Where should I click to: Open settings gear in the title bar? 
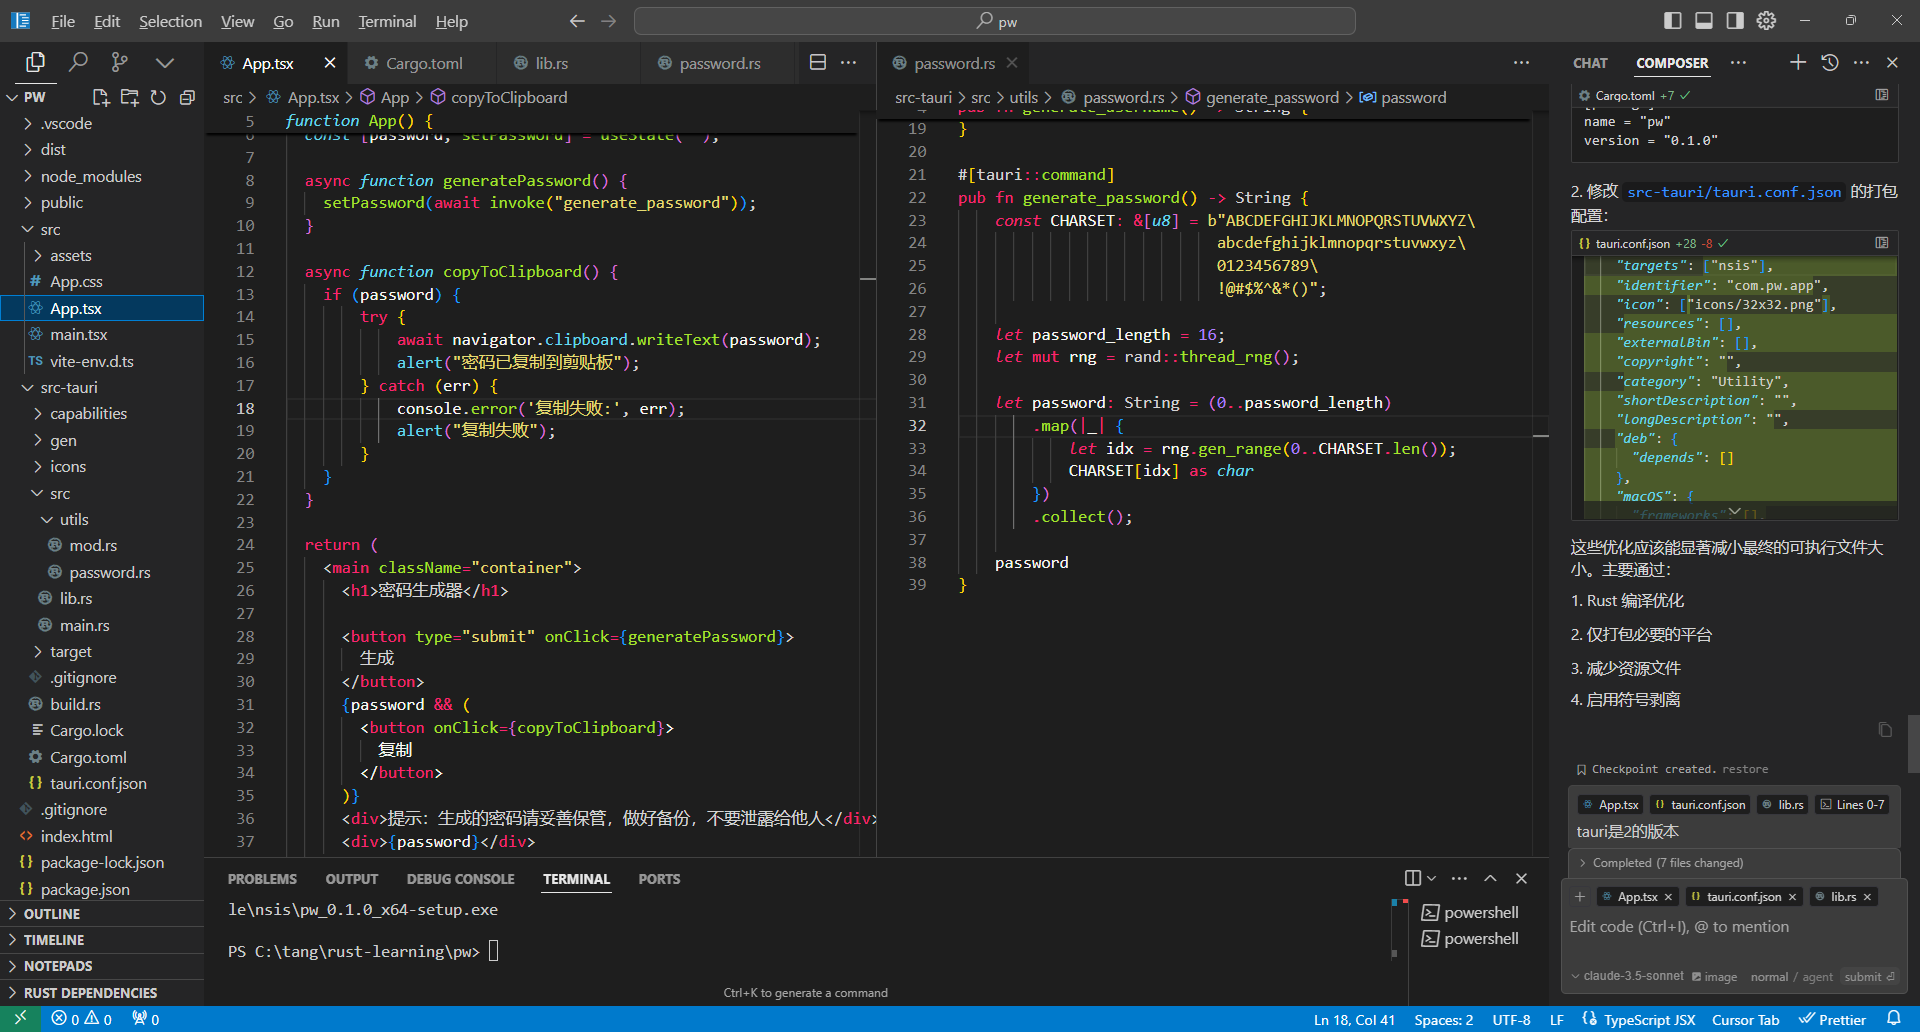coord(1767,21)
